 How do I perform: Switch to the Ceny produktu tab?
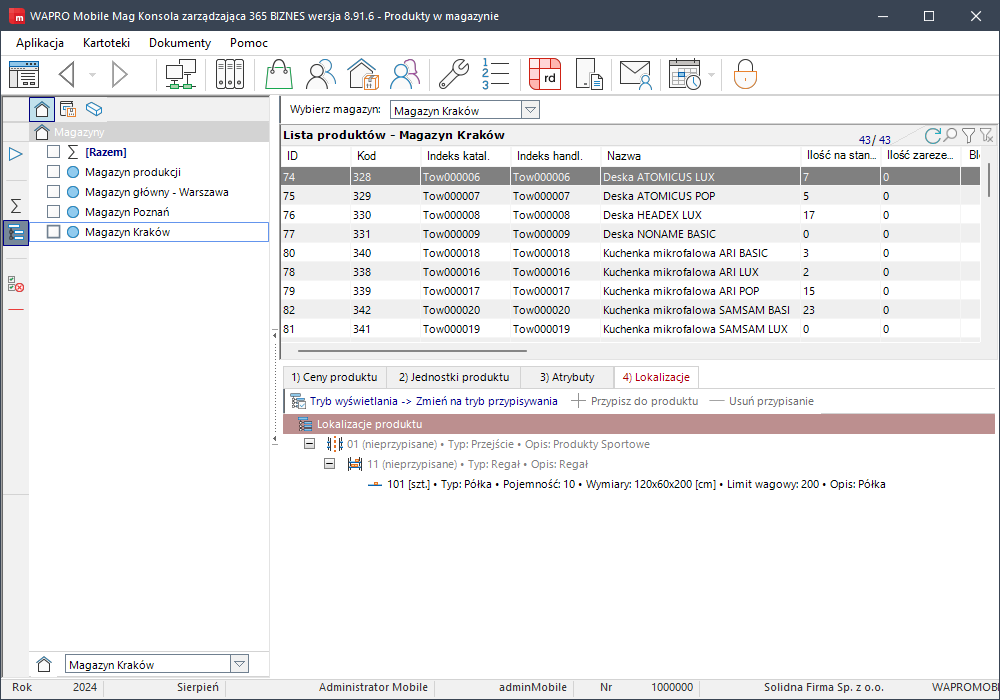334,377
